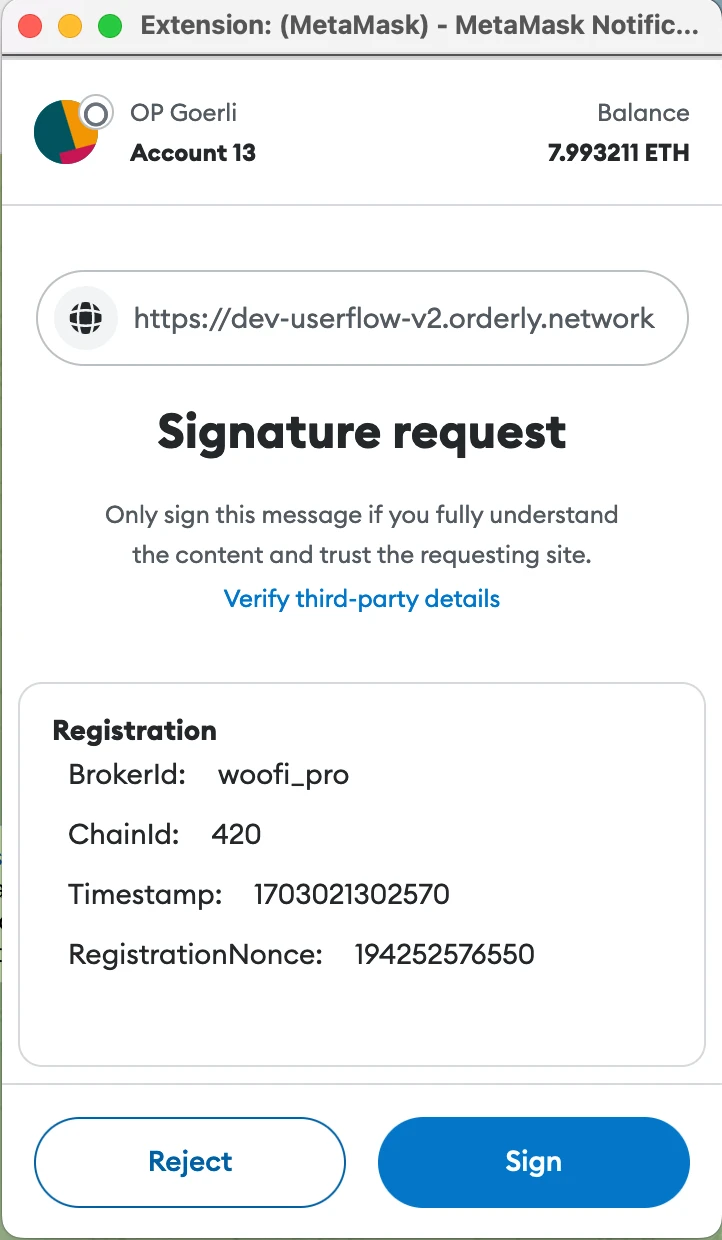
Task: Click the Registration message heading
Action: pyautogui.click(x=134, y=731)
